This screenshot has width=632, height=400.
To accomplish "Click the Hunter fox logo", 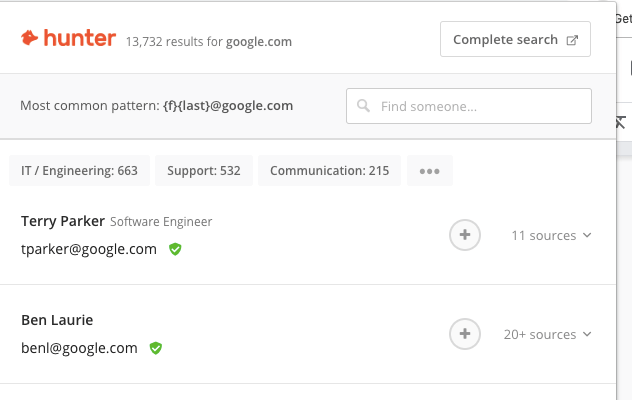I will pyautogui.click(x=31, y=38).
